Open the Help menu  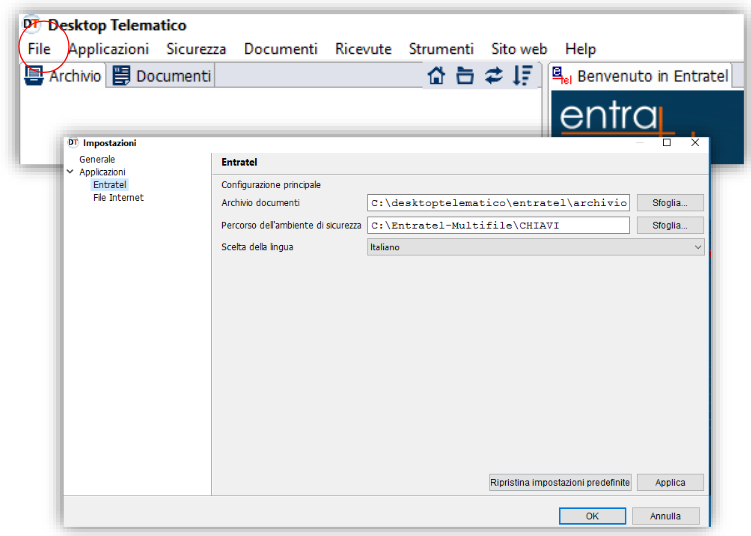pos(580,49)
